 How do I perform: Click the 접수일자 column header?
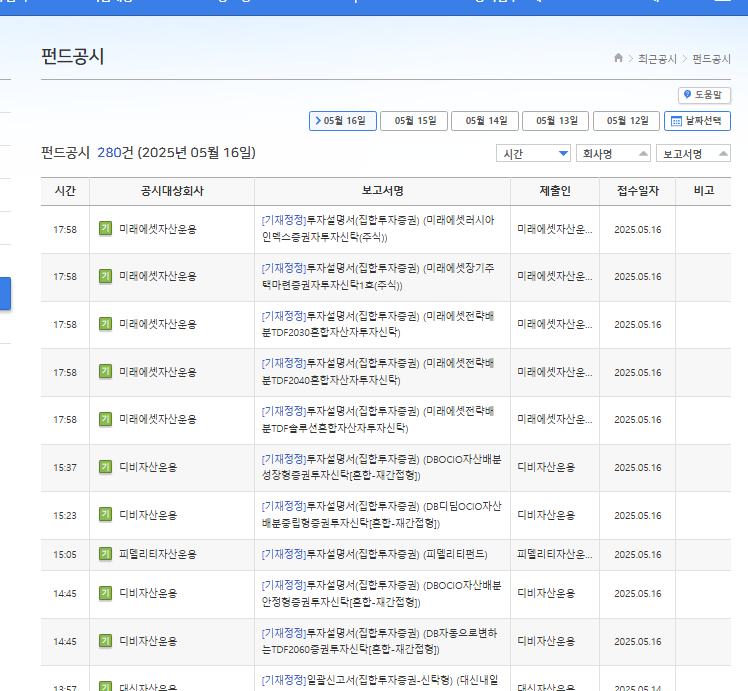(x=637, y=191)
